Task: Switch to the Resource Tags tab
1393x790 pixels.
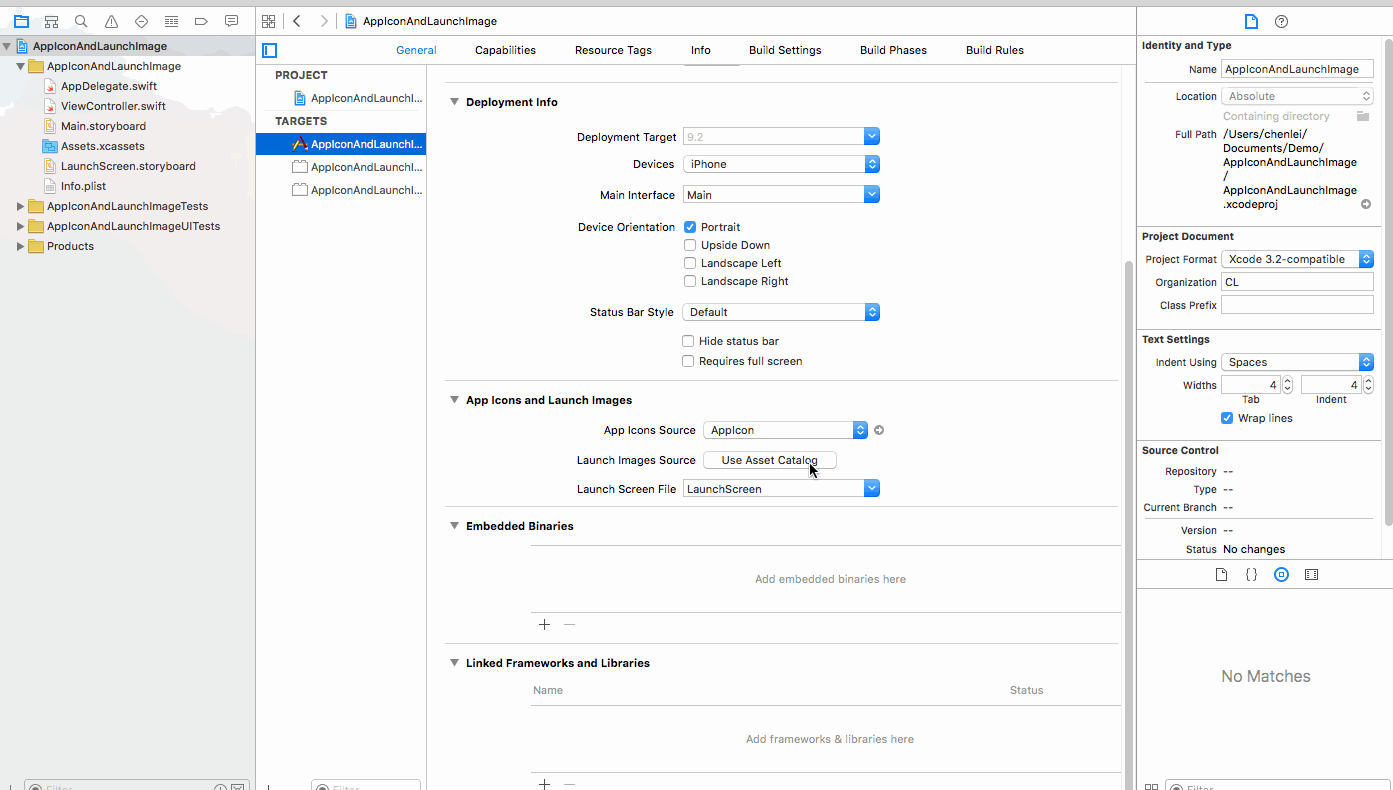Action: 613,50
